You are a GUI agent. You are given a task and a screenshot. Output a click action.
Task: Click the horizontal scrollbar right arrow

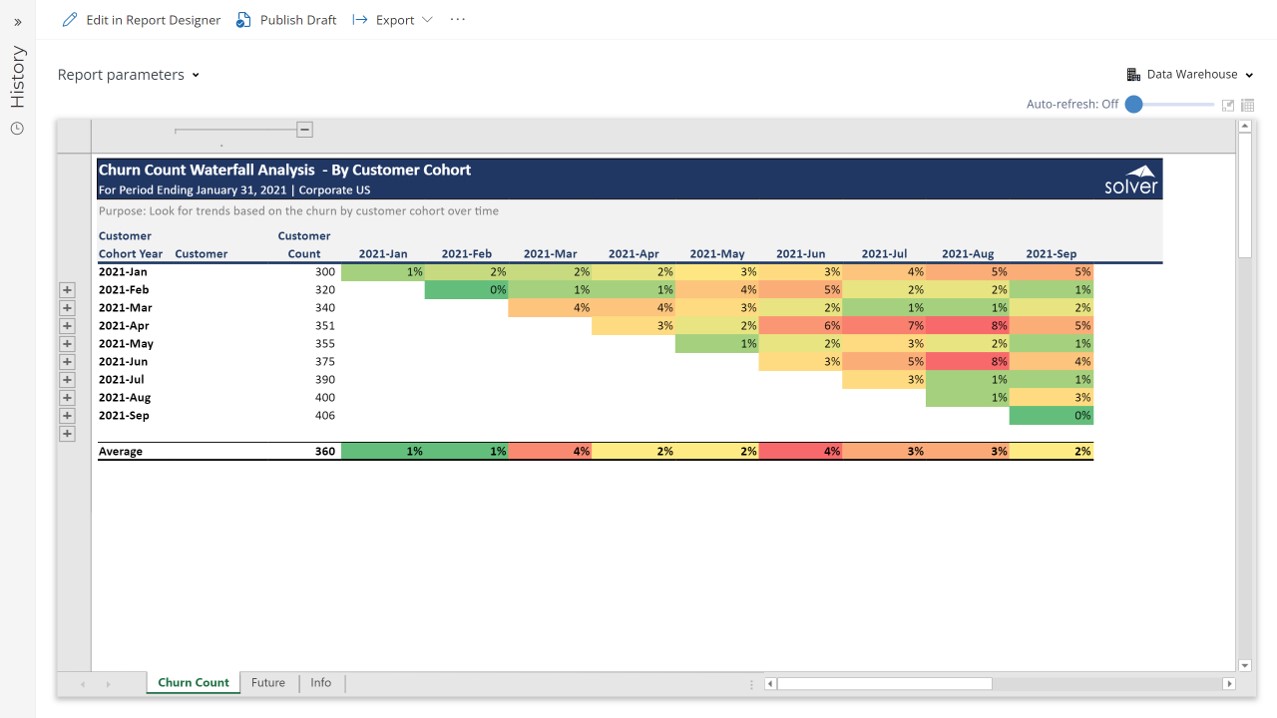[x=1229, y=684]
